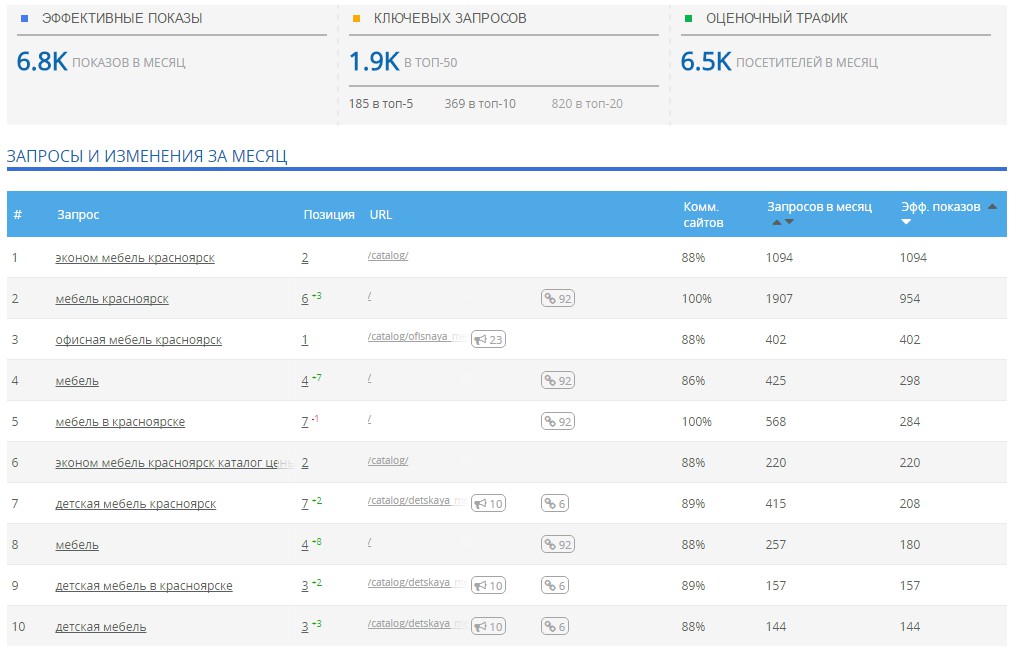Click '185 в топ-5' stat
The height and width of the screenshot is (655, 1024).
tap(381, 104)
